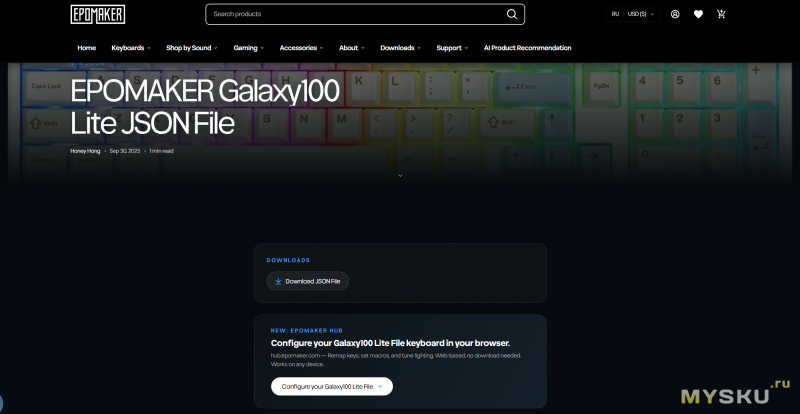
Task: Open the USD ($) currency dropdown
Action: click(640, 14)
